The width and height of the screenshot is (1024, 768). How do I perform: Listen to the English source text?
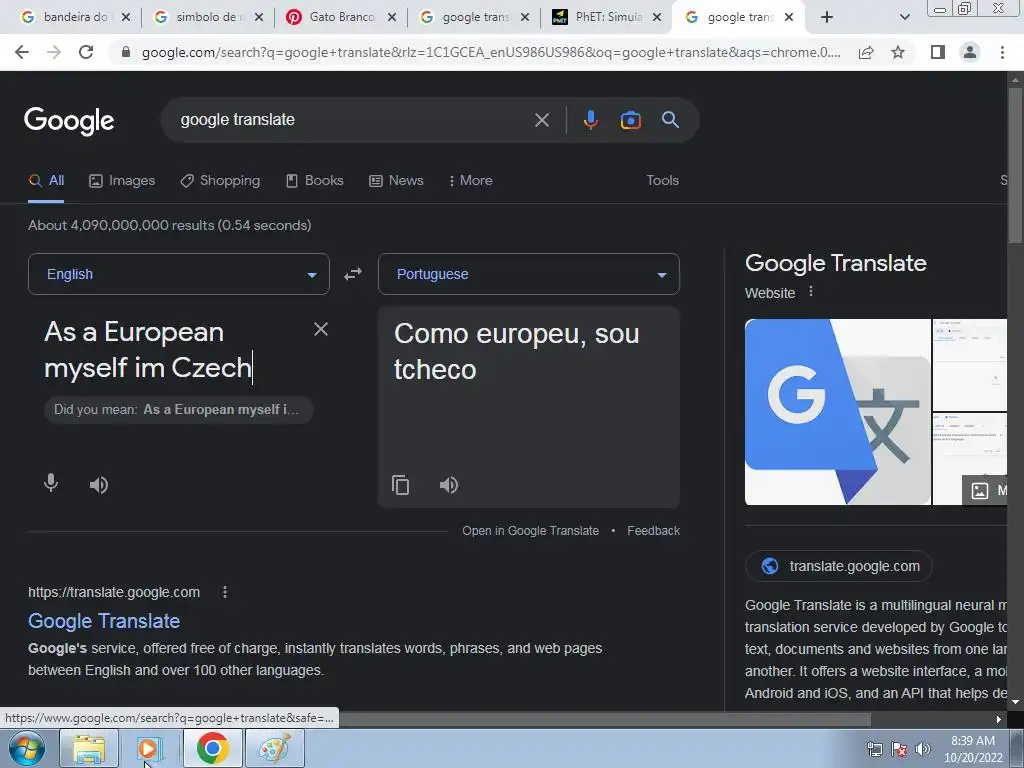(99, 485)
